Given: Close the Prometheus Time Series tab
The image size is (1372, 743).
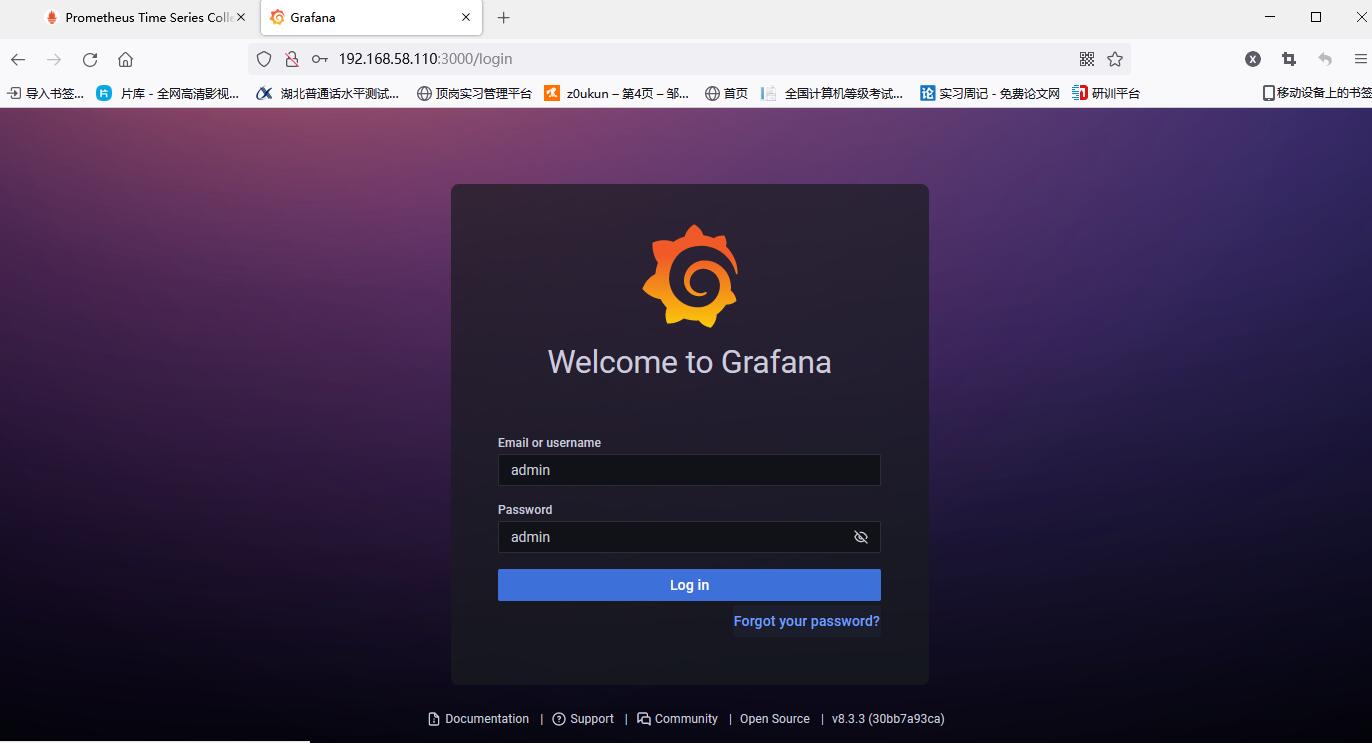Looking at the screenshot, I should pyautogui.click(x=241, y=17).
